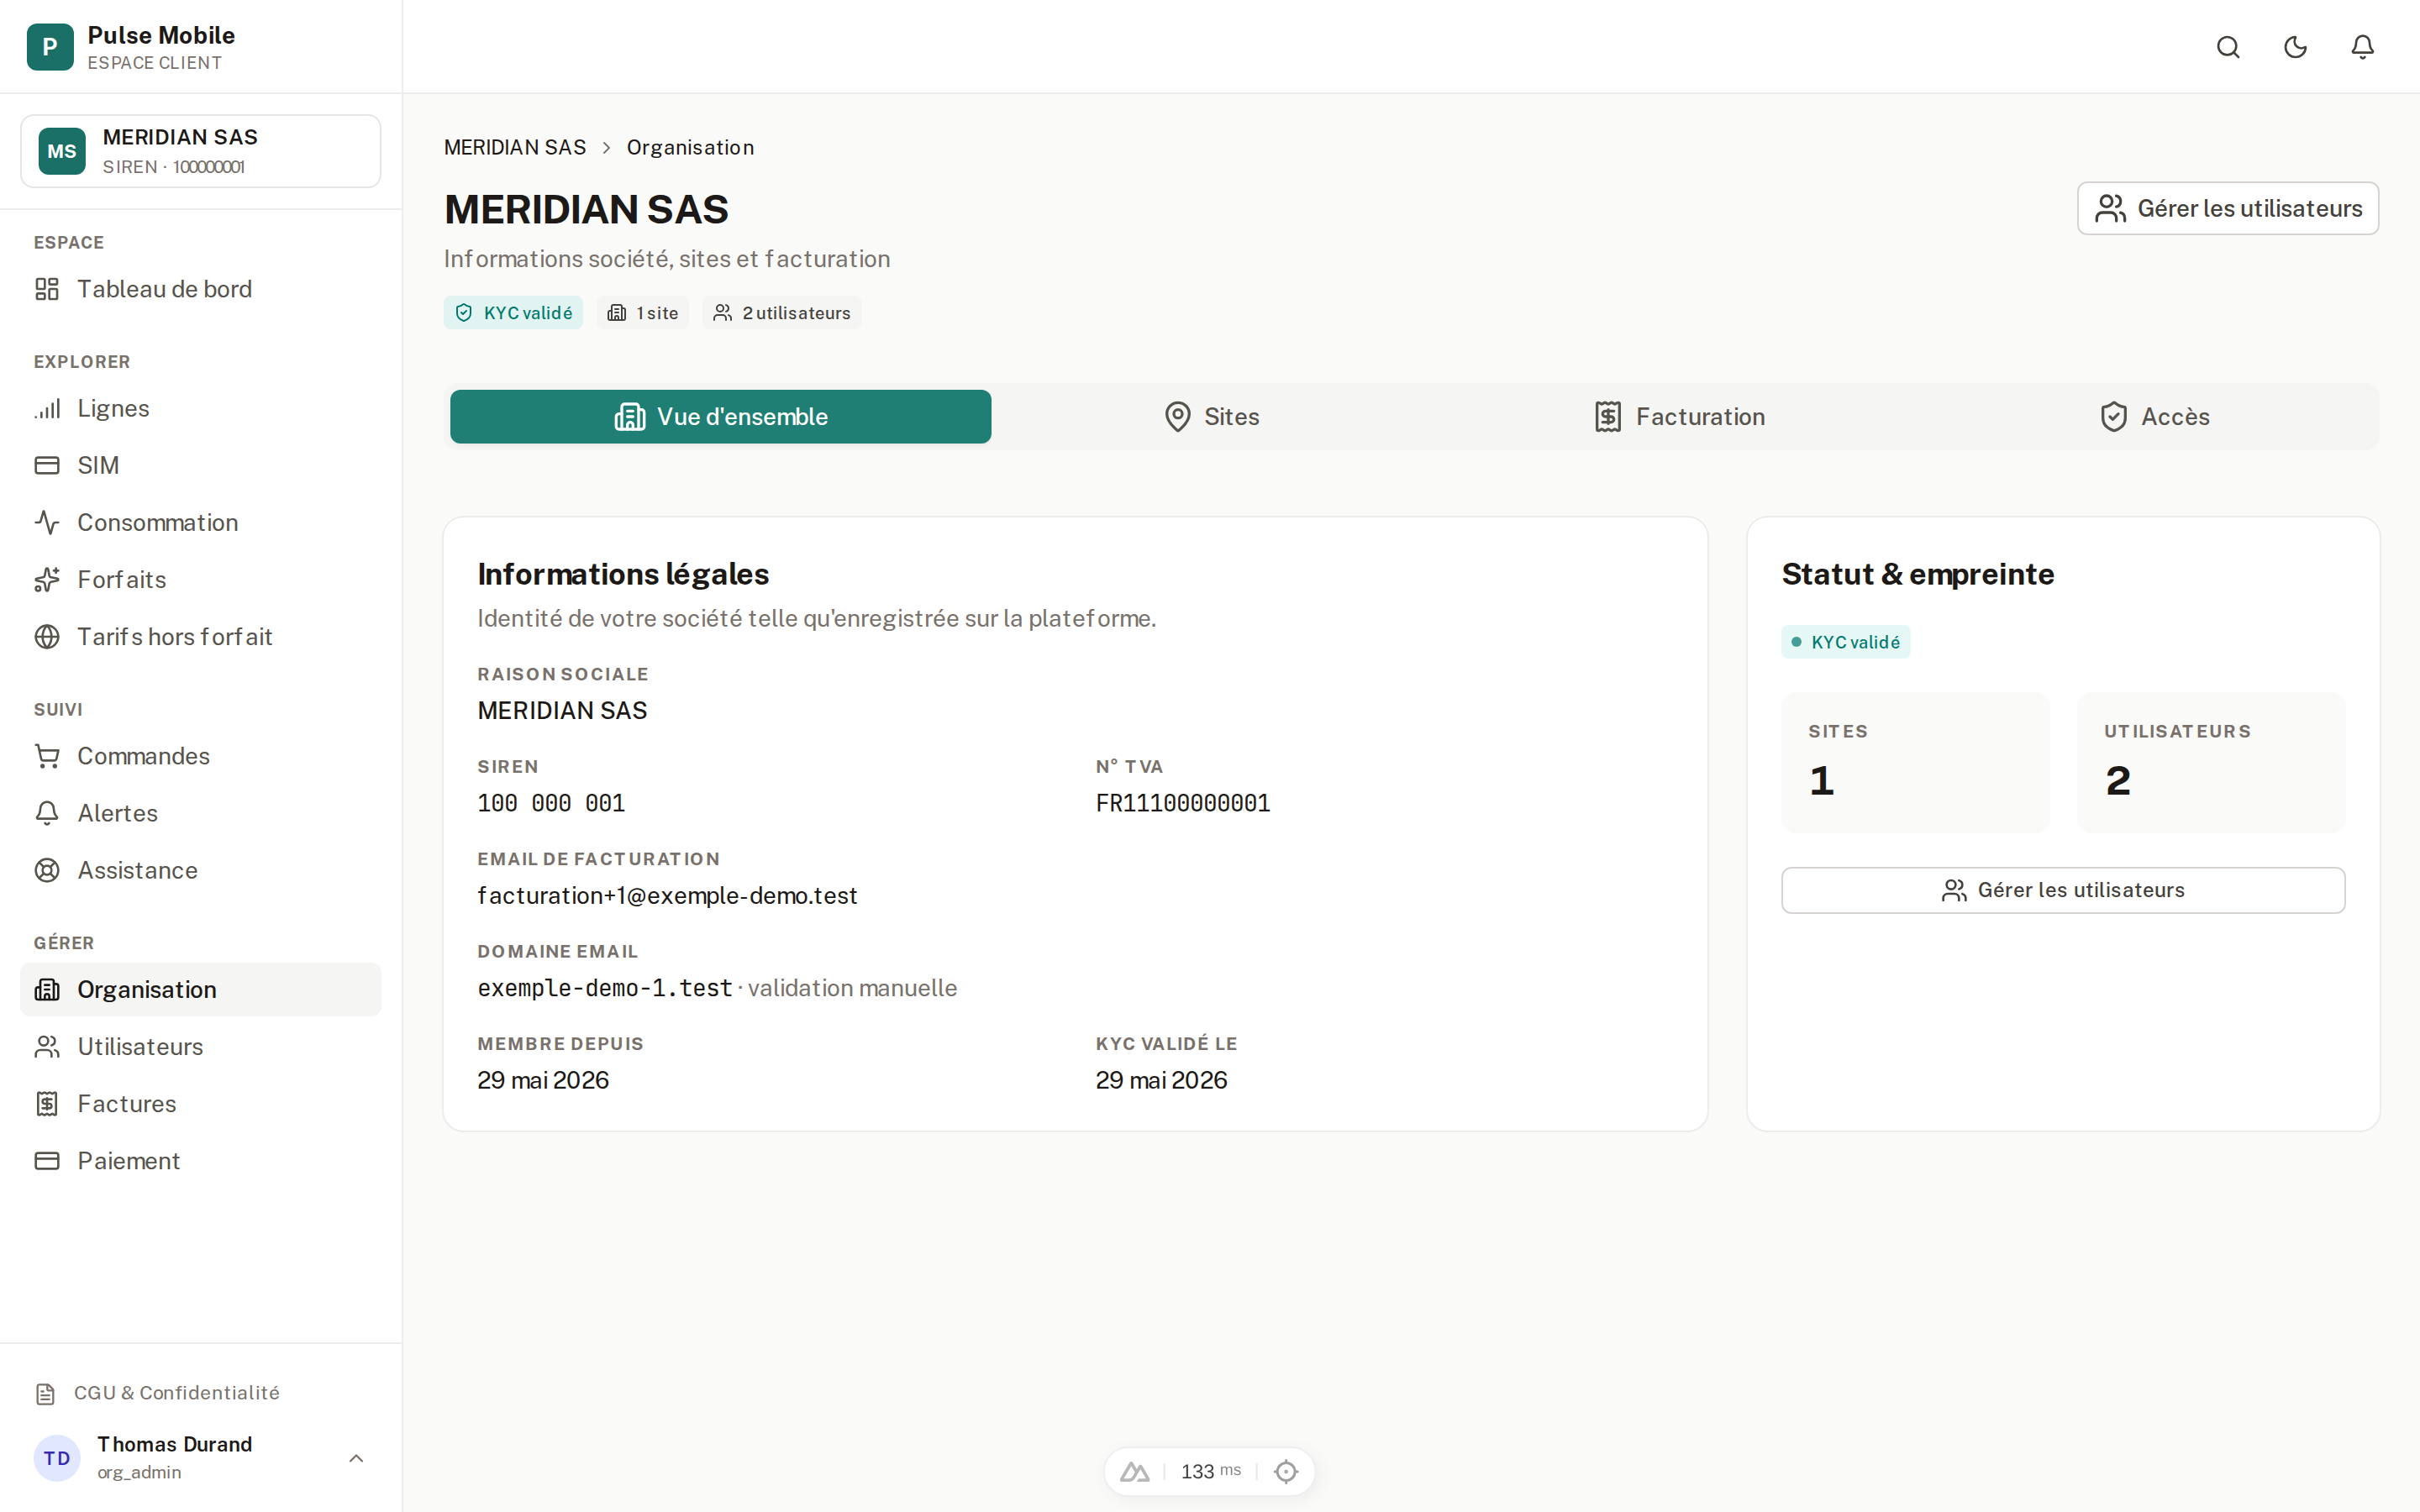
Task: Open Consommation in sidebar
Action: click(x=201, y=522)
